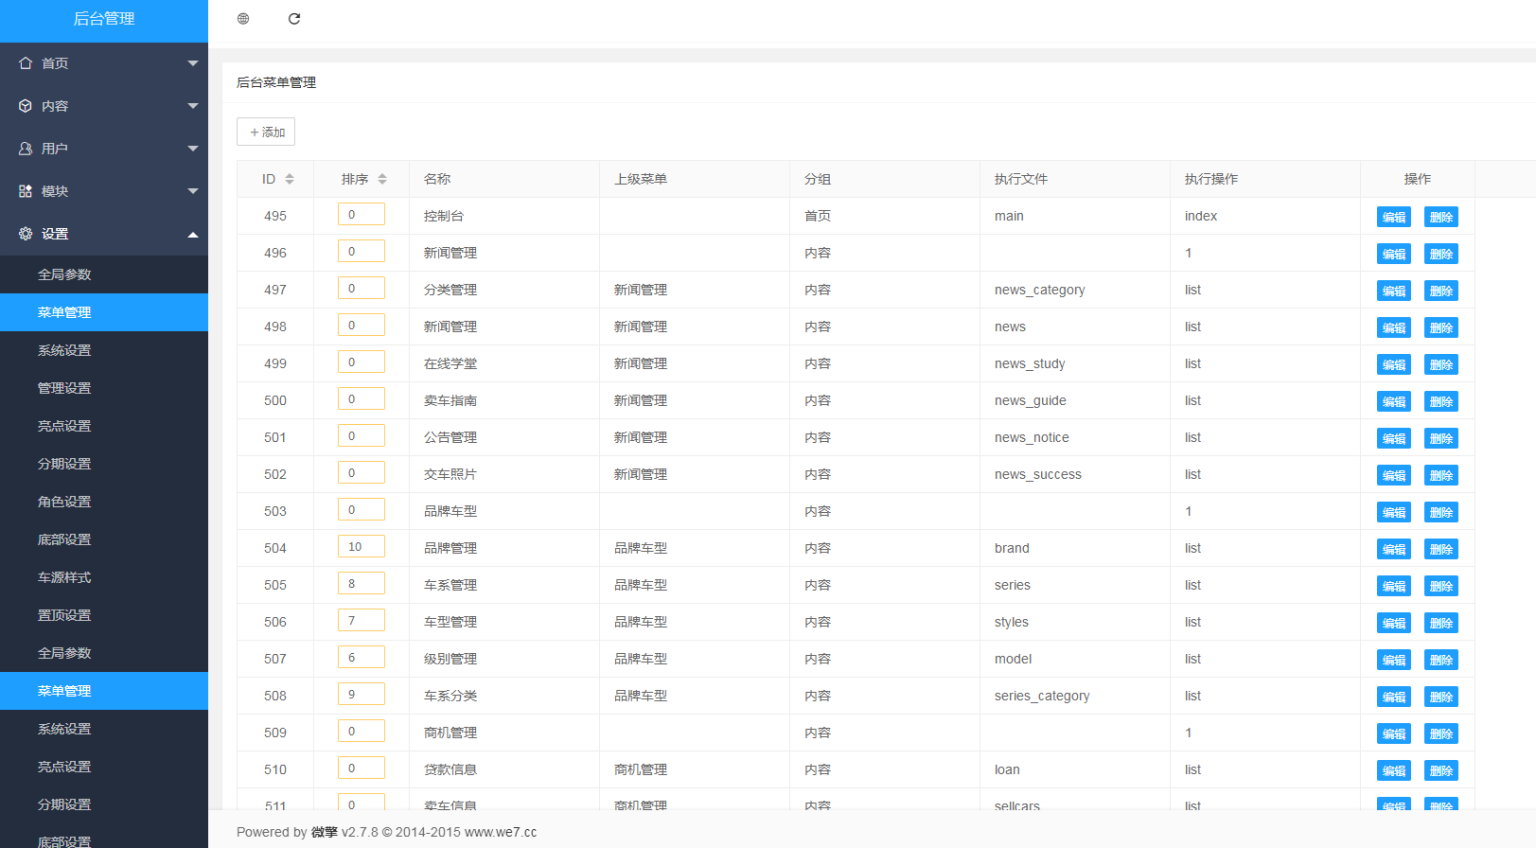
Task: Click the 添加 add button
Action: [x=265, y=131]
